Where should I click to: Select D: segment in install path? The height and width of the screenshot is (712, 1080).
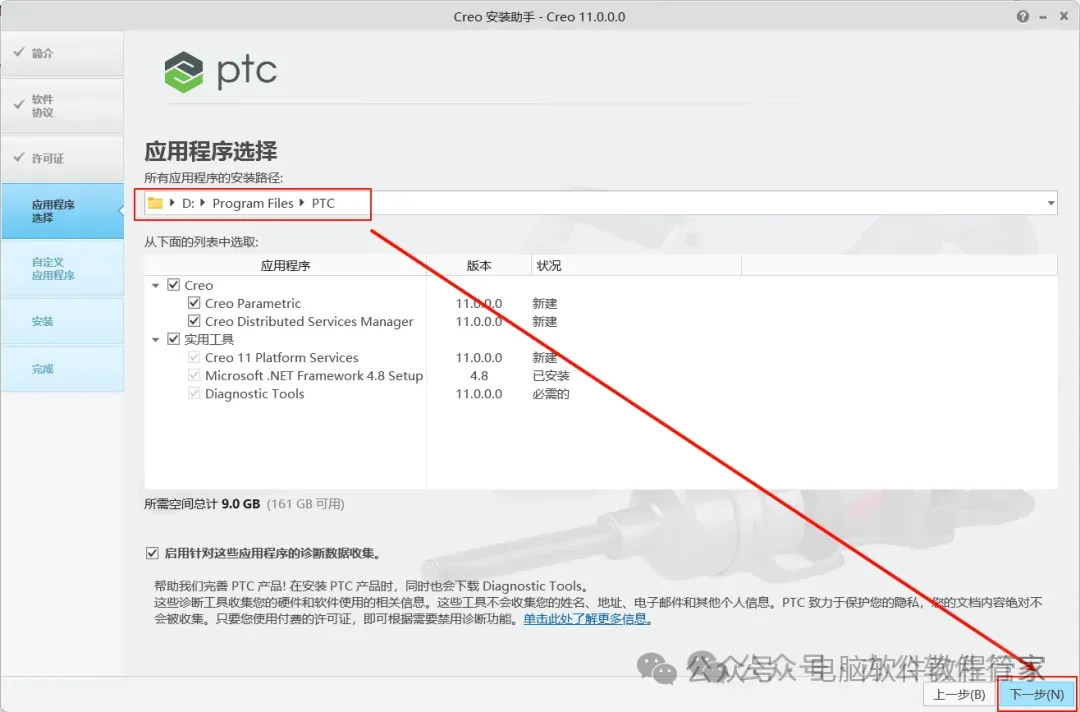point(188,203)
